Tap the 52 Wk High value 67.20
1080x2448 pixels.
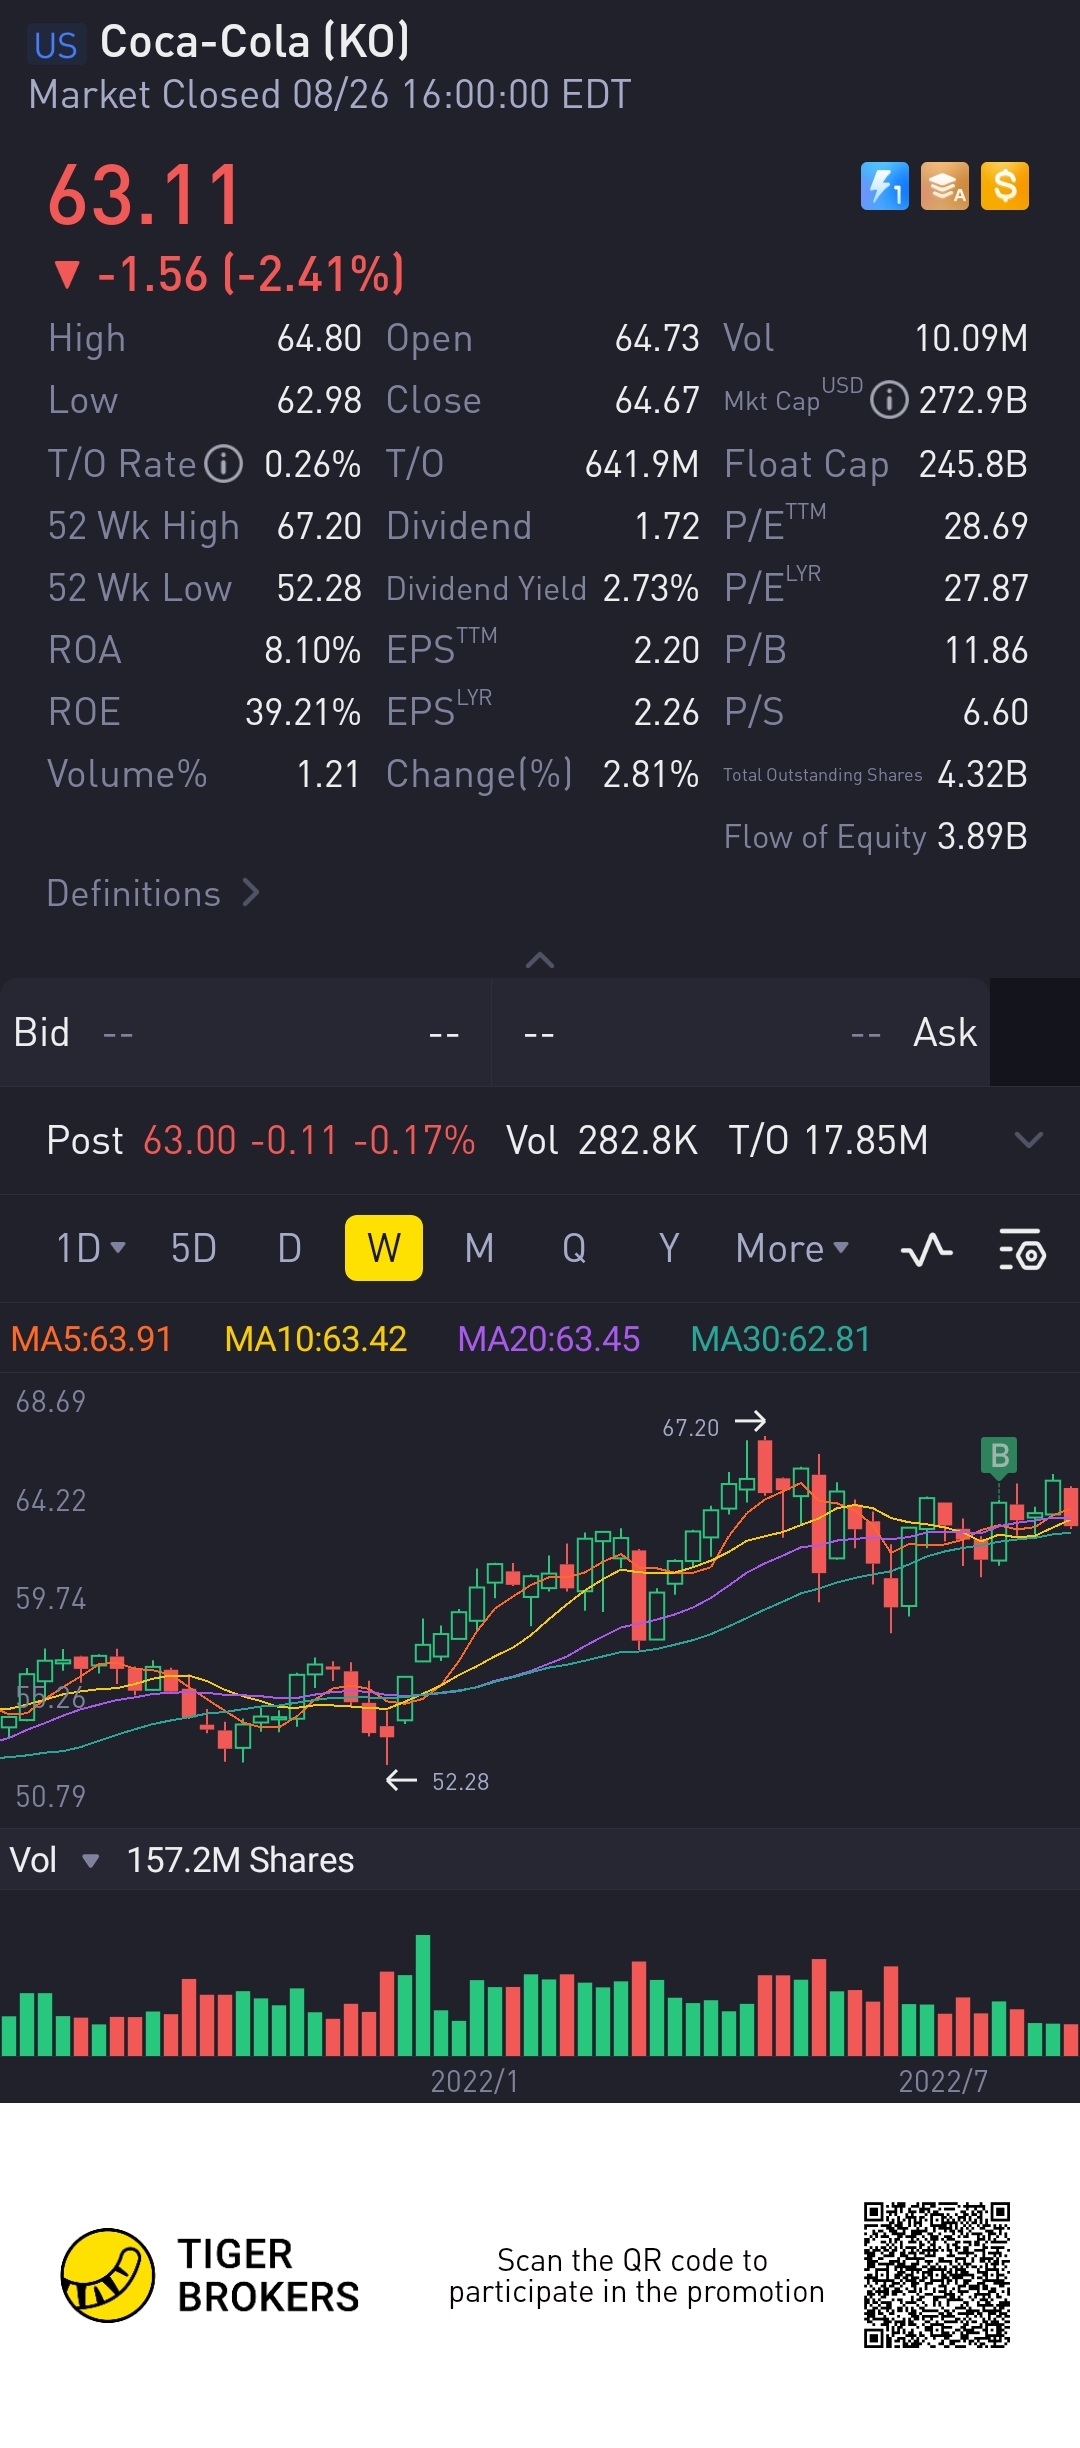click(319, 526)
